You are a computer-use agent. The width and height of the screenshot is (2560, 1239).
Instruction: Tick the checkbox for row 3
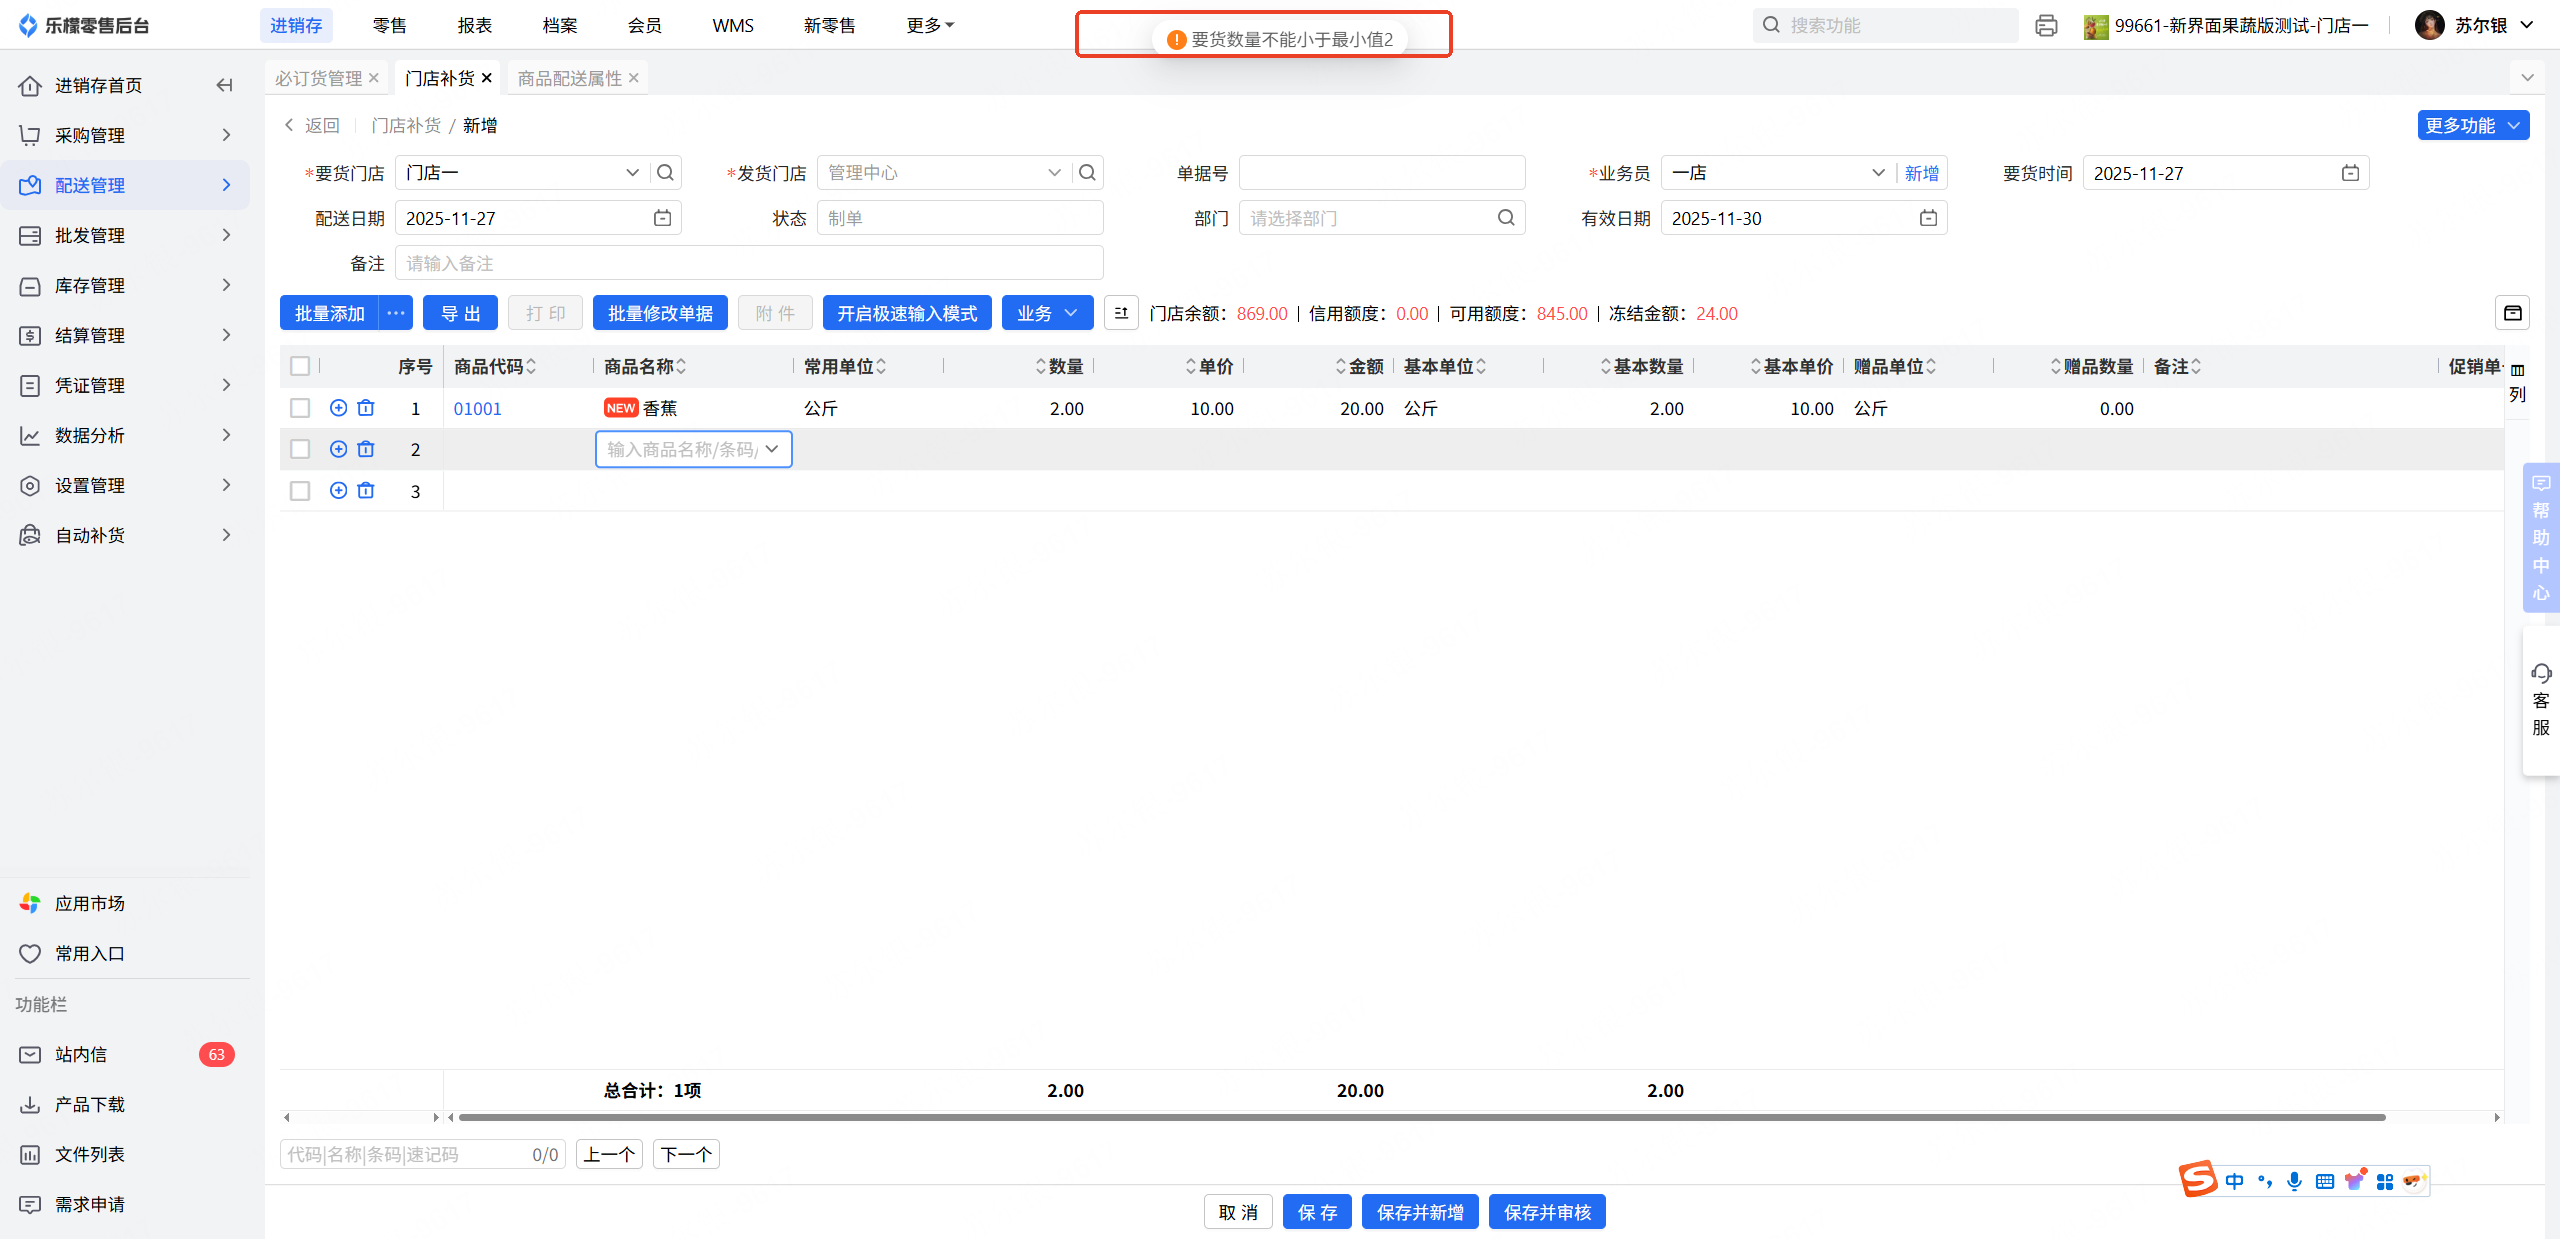pyautogui.click(x=300, y=491)
